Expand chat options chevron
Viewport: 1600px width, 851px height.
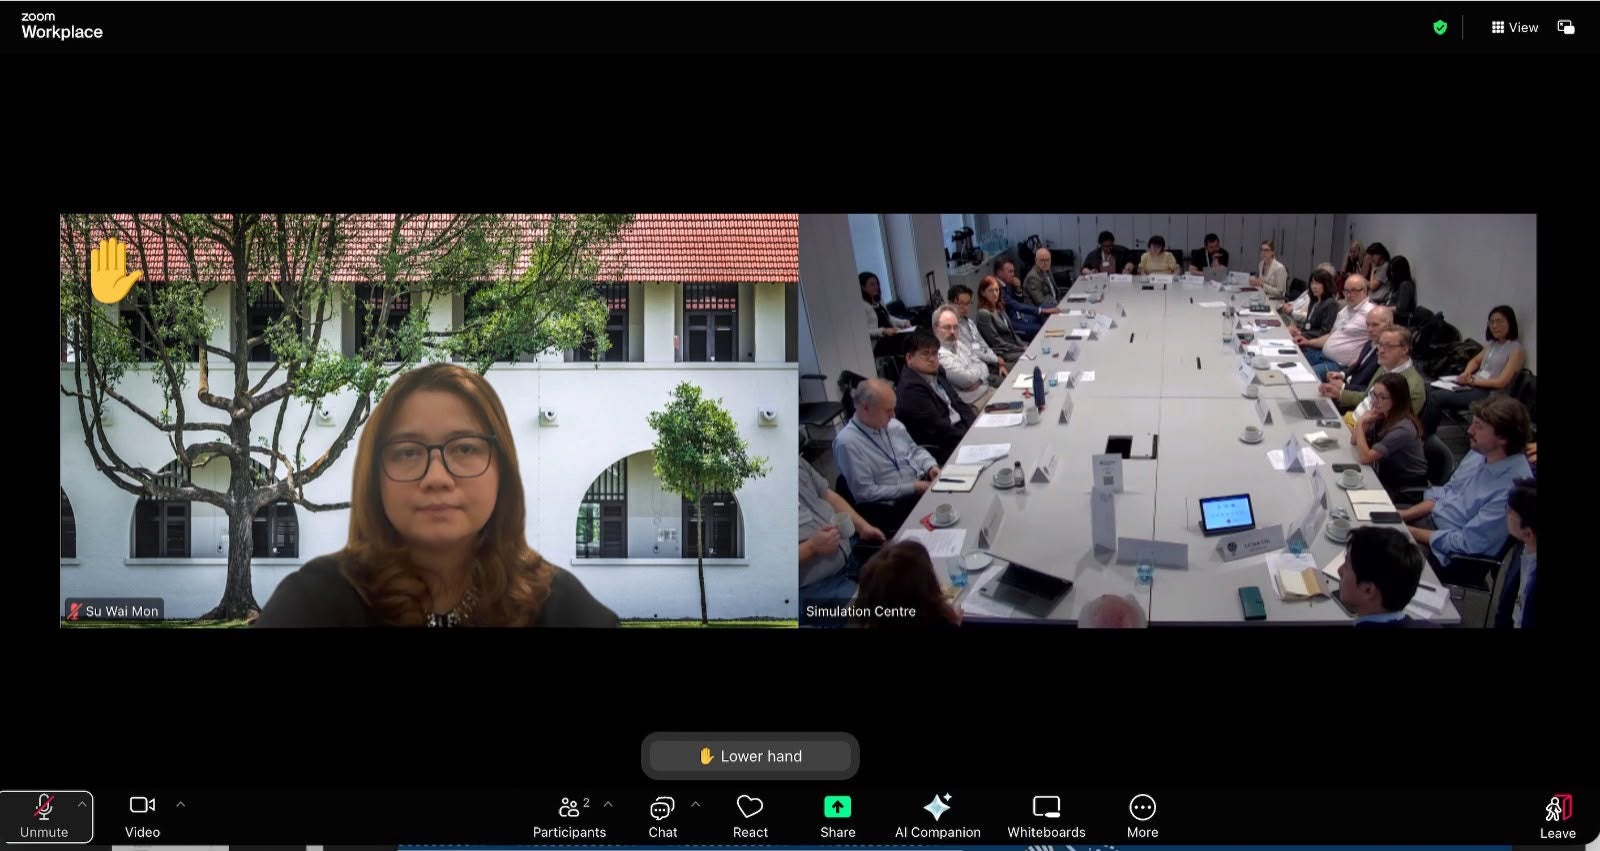point(695,803)
